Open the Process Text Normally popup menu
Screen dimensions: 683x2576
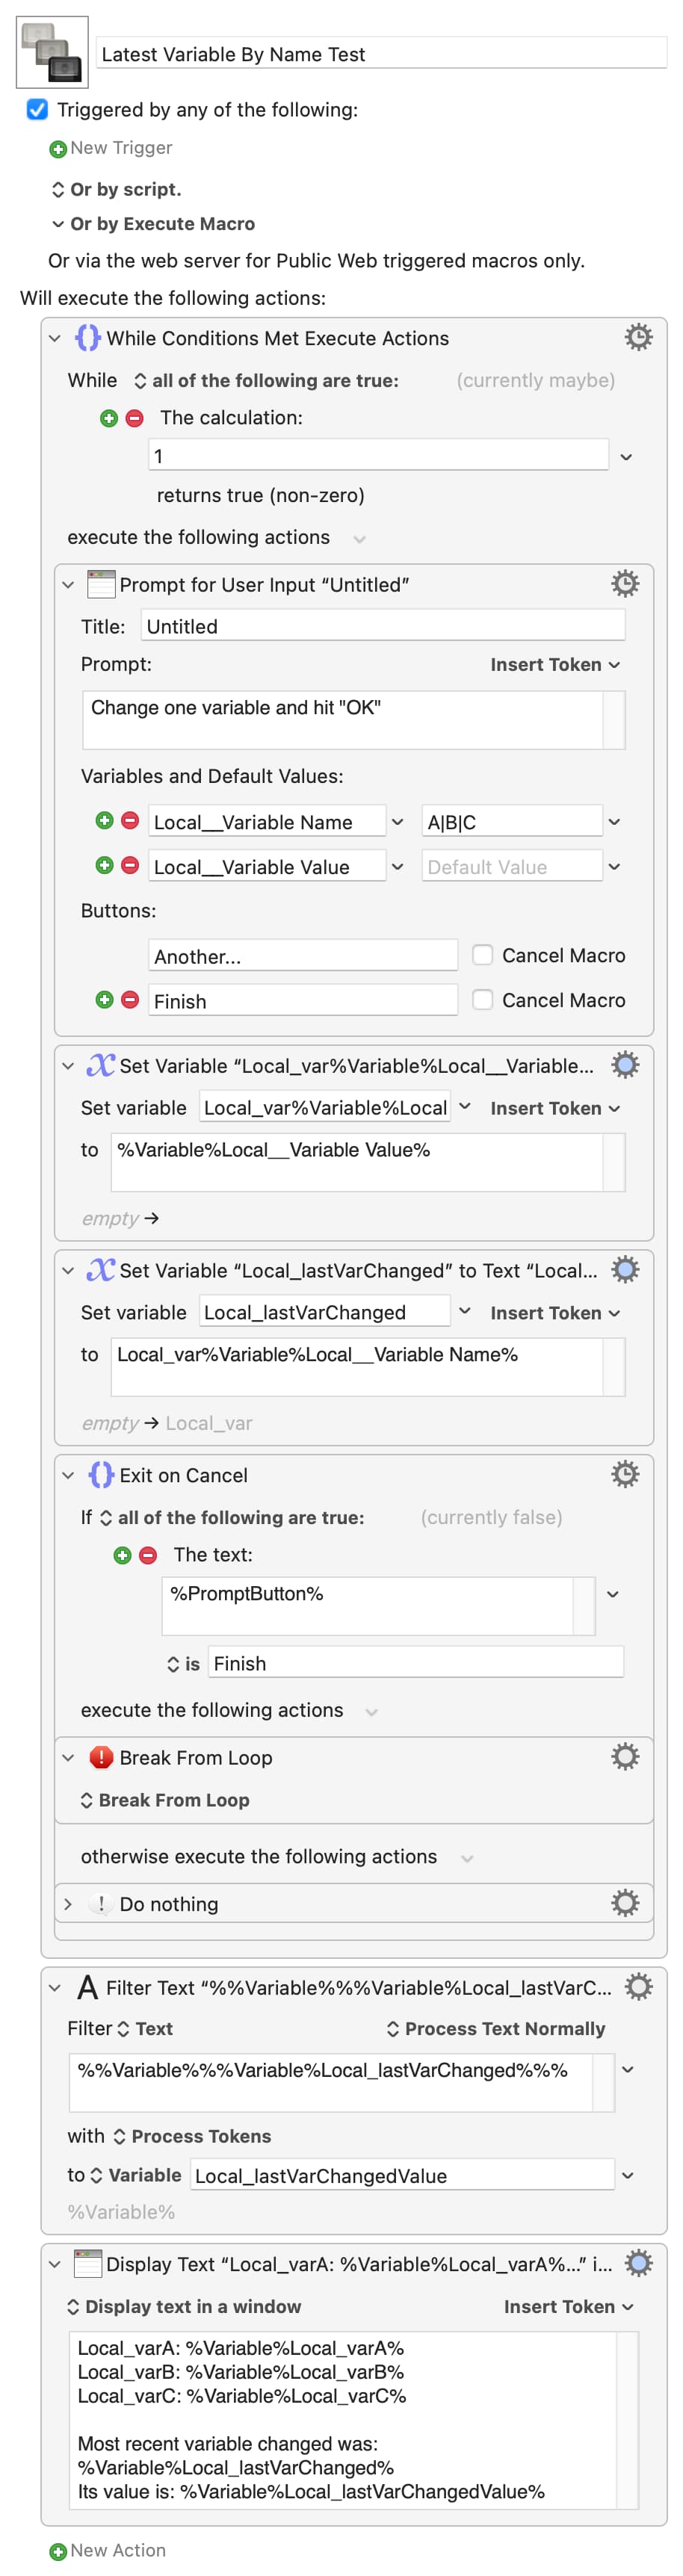coord(495,2028)
